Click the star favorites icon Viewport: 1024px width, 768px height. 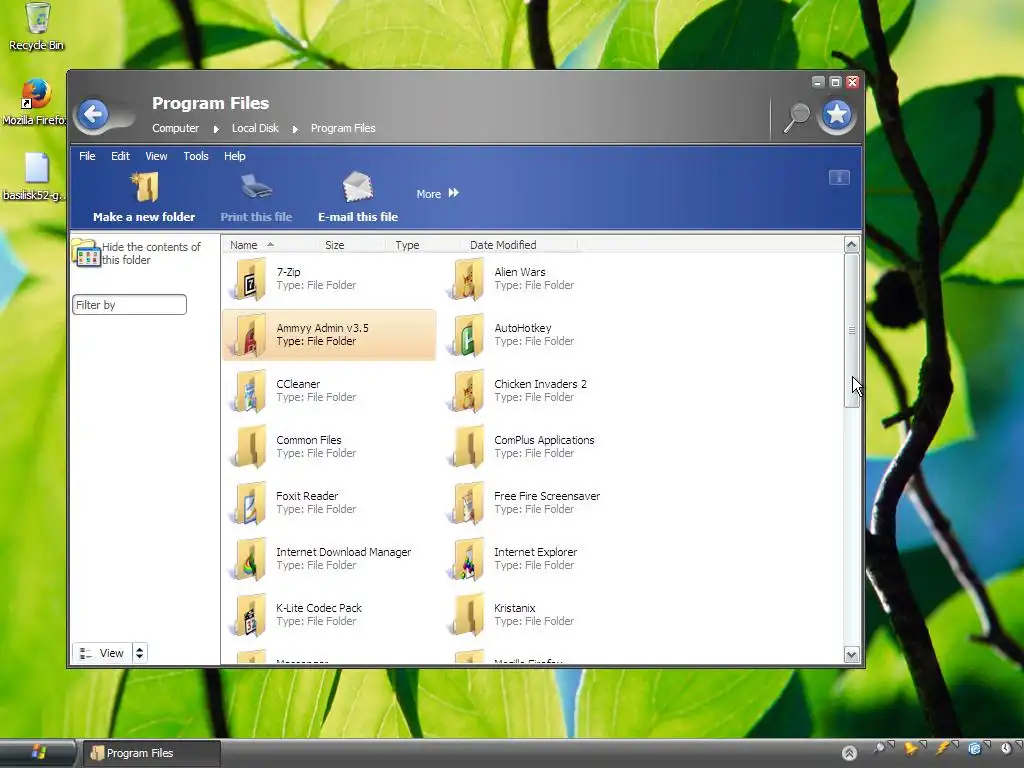click(837, 116)
